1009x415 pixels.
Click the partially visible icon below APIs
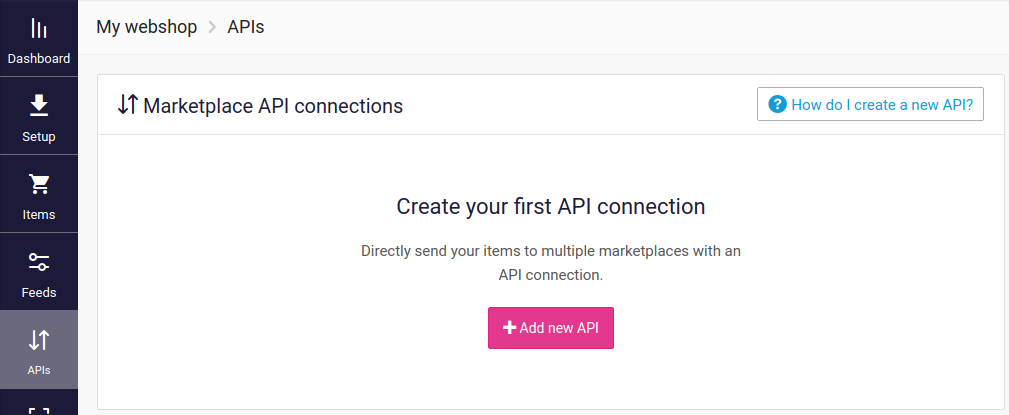coord(39,410)
